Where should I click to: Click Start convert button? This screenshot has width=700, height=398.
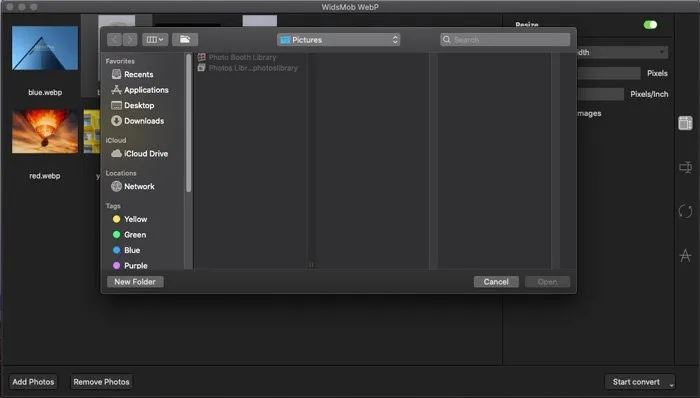[636, 382]
